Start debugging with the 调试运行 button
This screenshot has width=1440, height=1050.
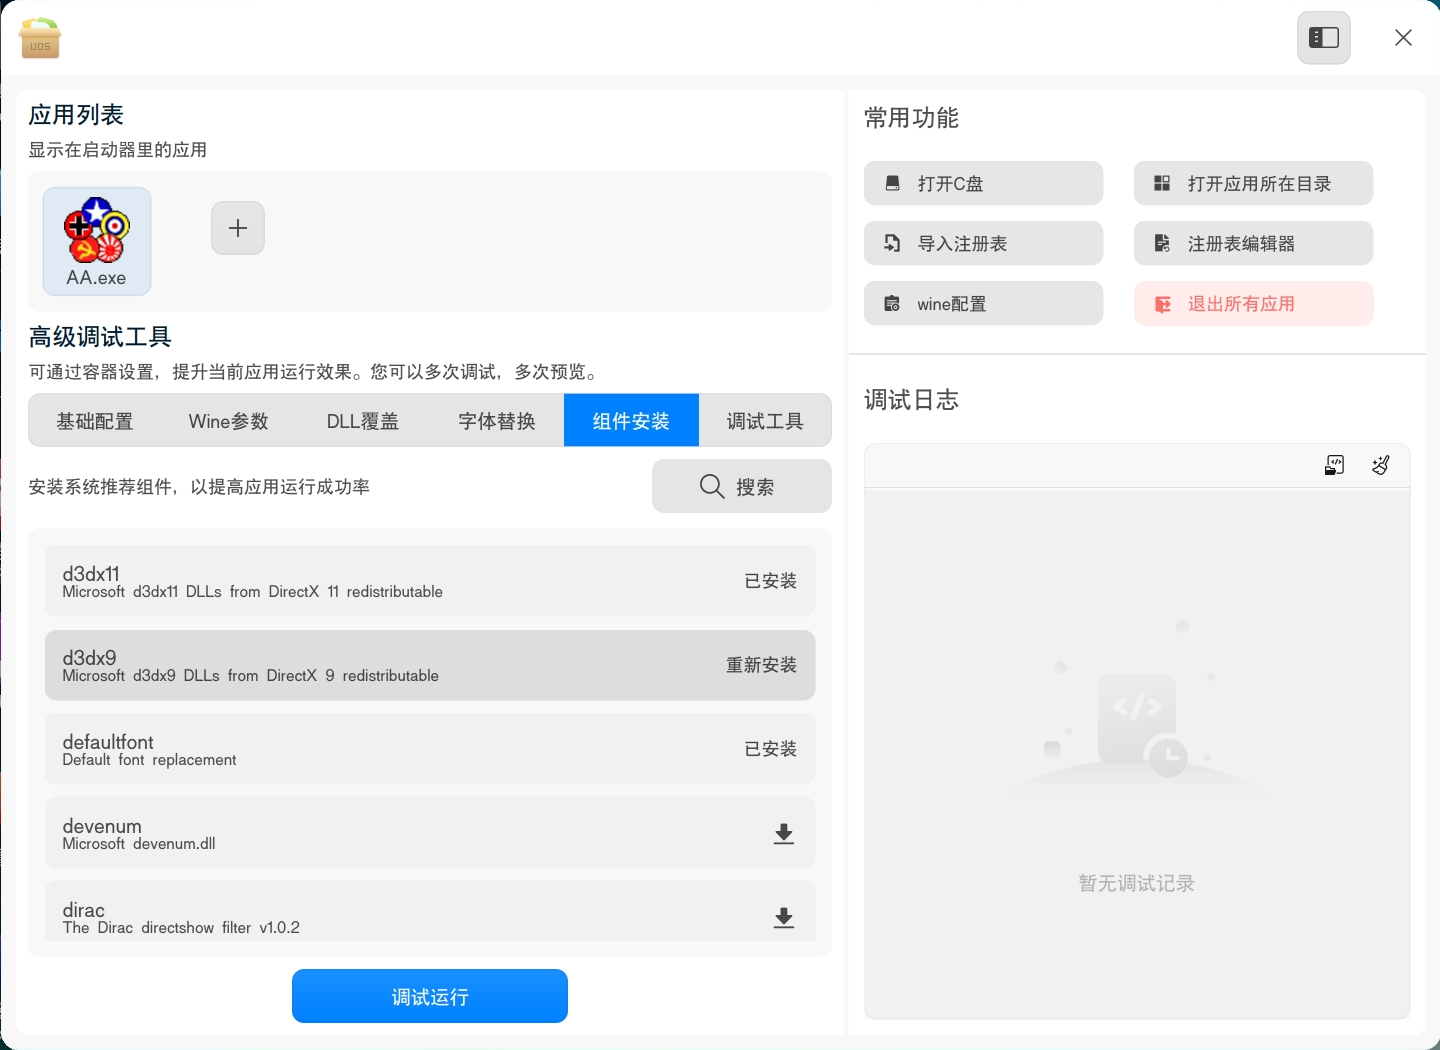pyautogui.click(x=429, y=996)
